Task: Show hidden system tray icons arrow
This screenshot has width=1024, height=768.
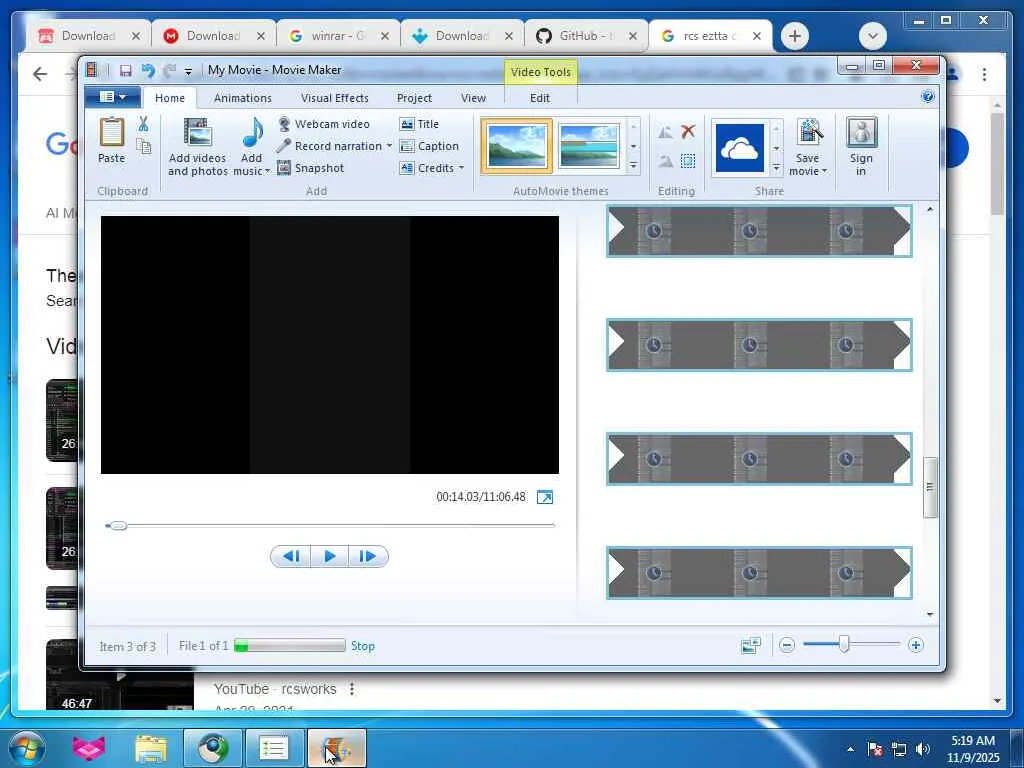Action: (850, 749)
